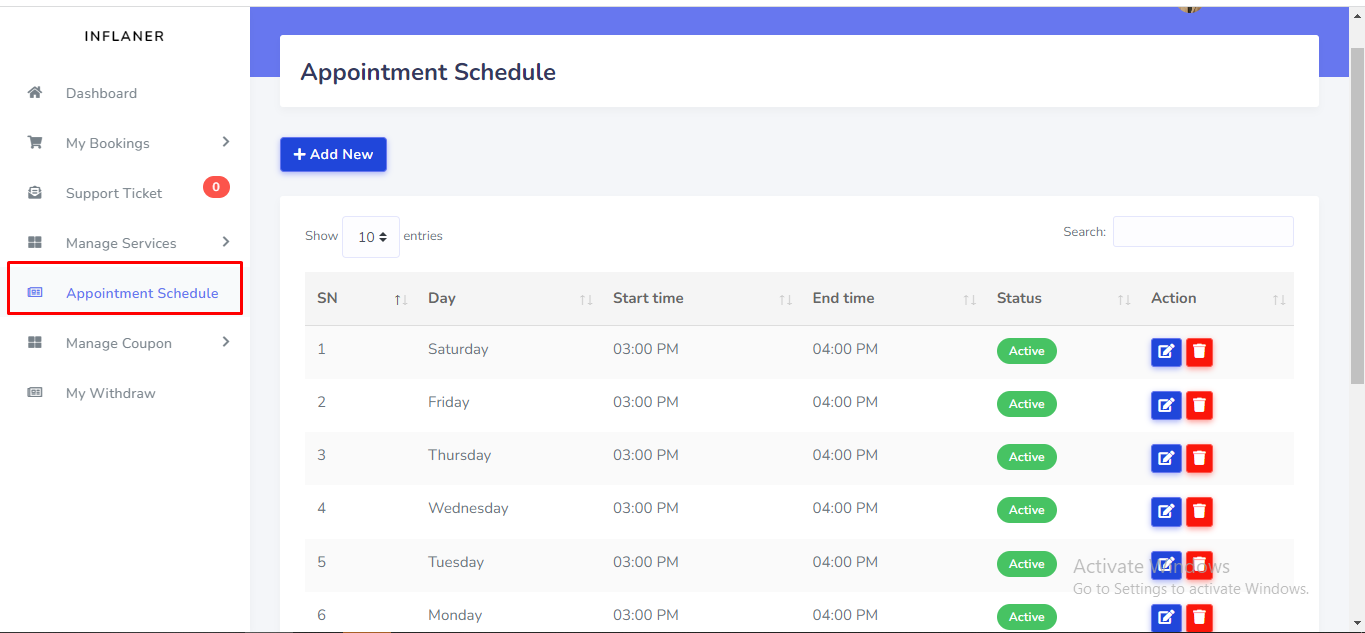Click the Dashboard home icon
Viewport: 1365px width, 633px height.
[x=35, y=93]
